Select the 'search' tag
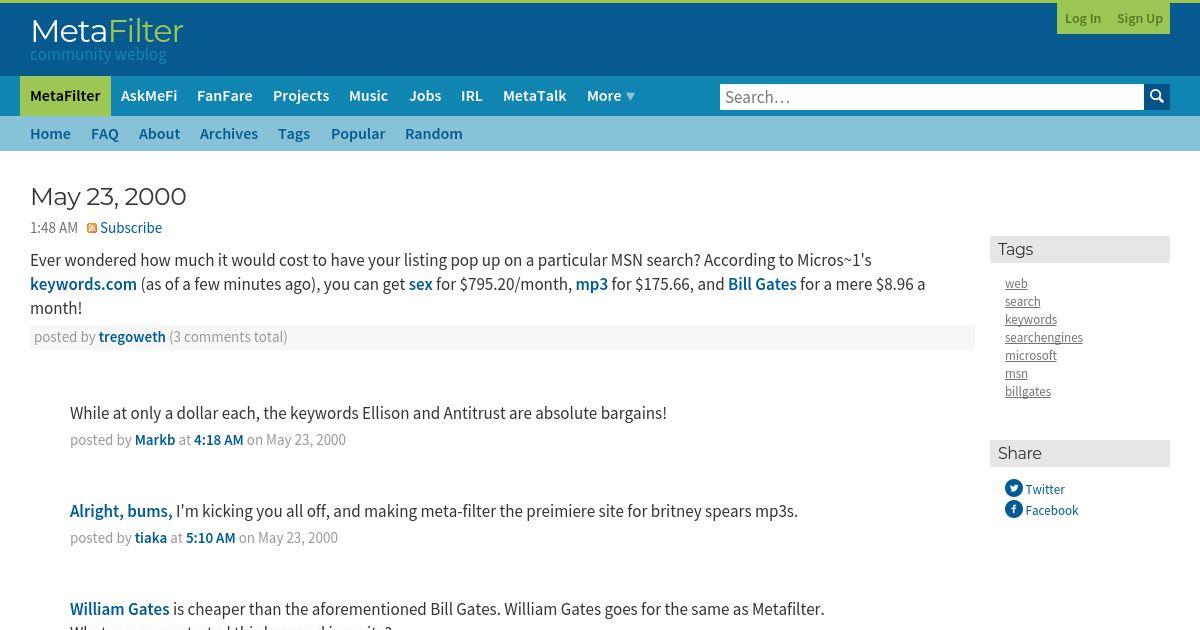The image size is (1200, 630). point(1022,302)
